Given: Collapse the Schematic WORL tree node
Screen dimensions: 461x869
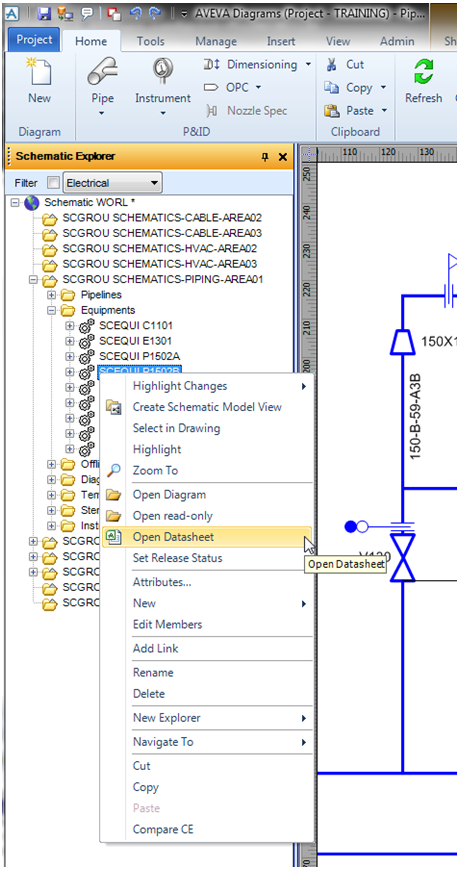Looking at the screenshot, I should coord(14,203).
